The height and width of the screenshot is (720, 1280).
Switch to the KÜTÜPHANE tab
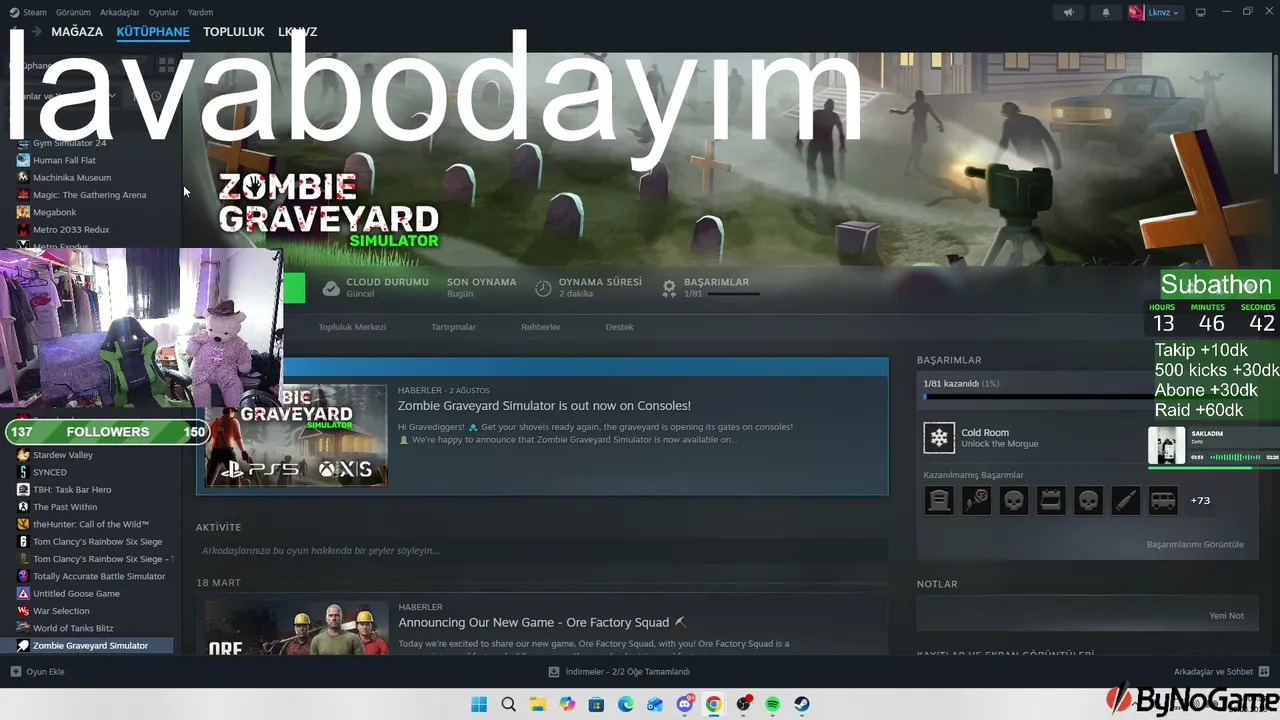[x=153, y=32]
